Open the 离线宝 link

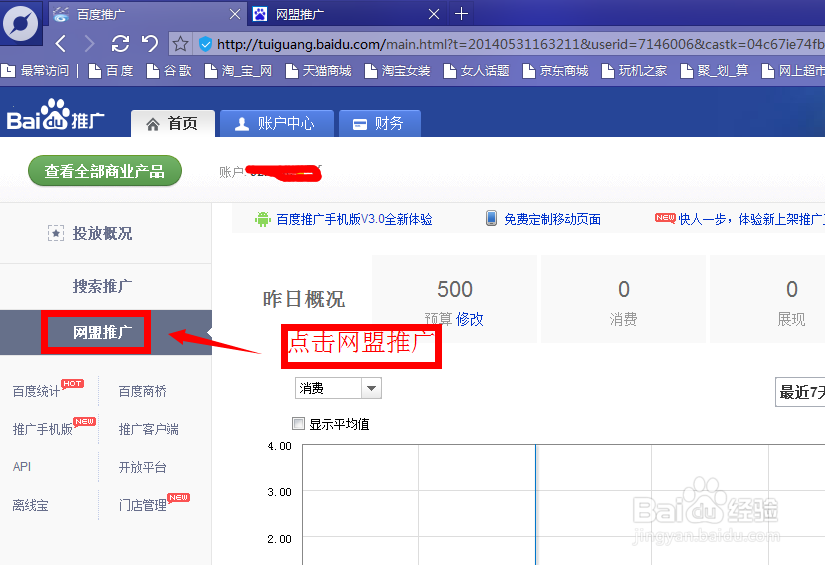pos(31,506)
